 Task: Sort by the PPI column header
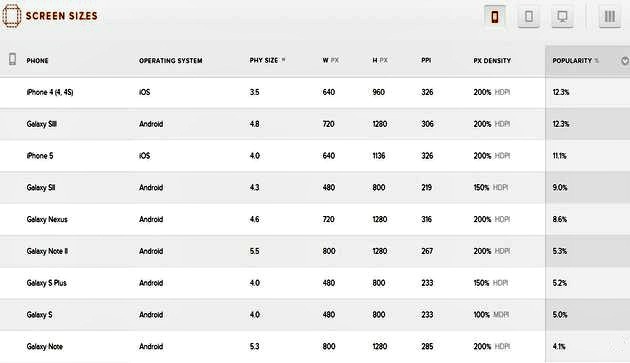tap(426, 60)
